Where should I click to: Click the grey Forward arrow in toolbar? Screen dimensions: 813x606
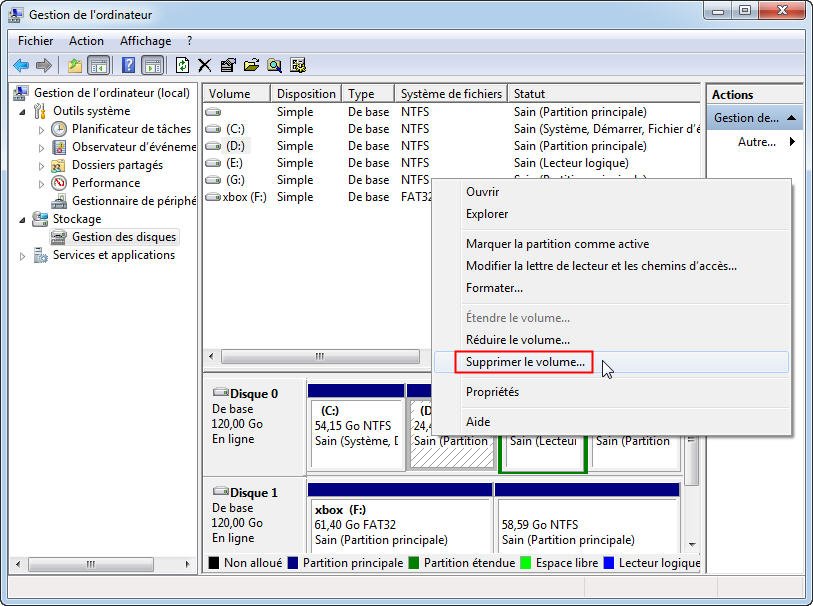(44, 65)
